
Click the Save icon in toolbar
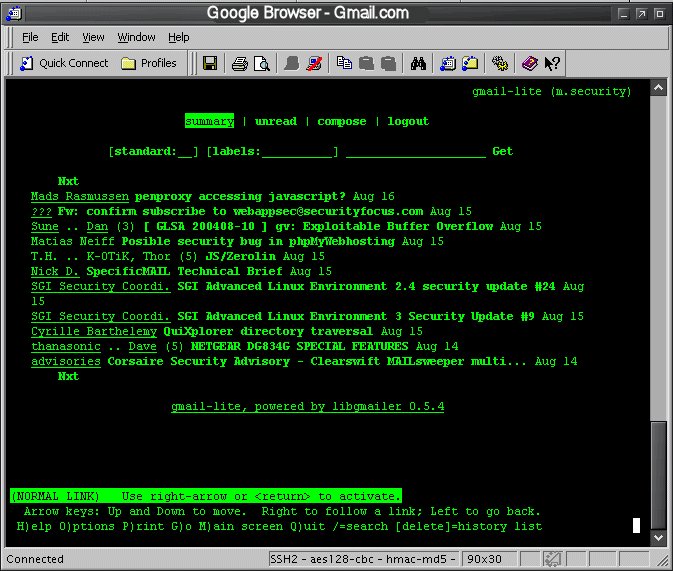210,63
